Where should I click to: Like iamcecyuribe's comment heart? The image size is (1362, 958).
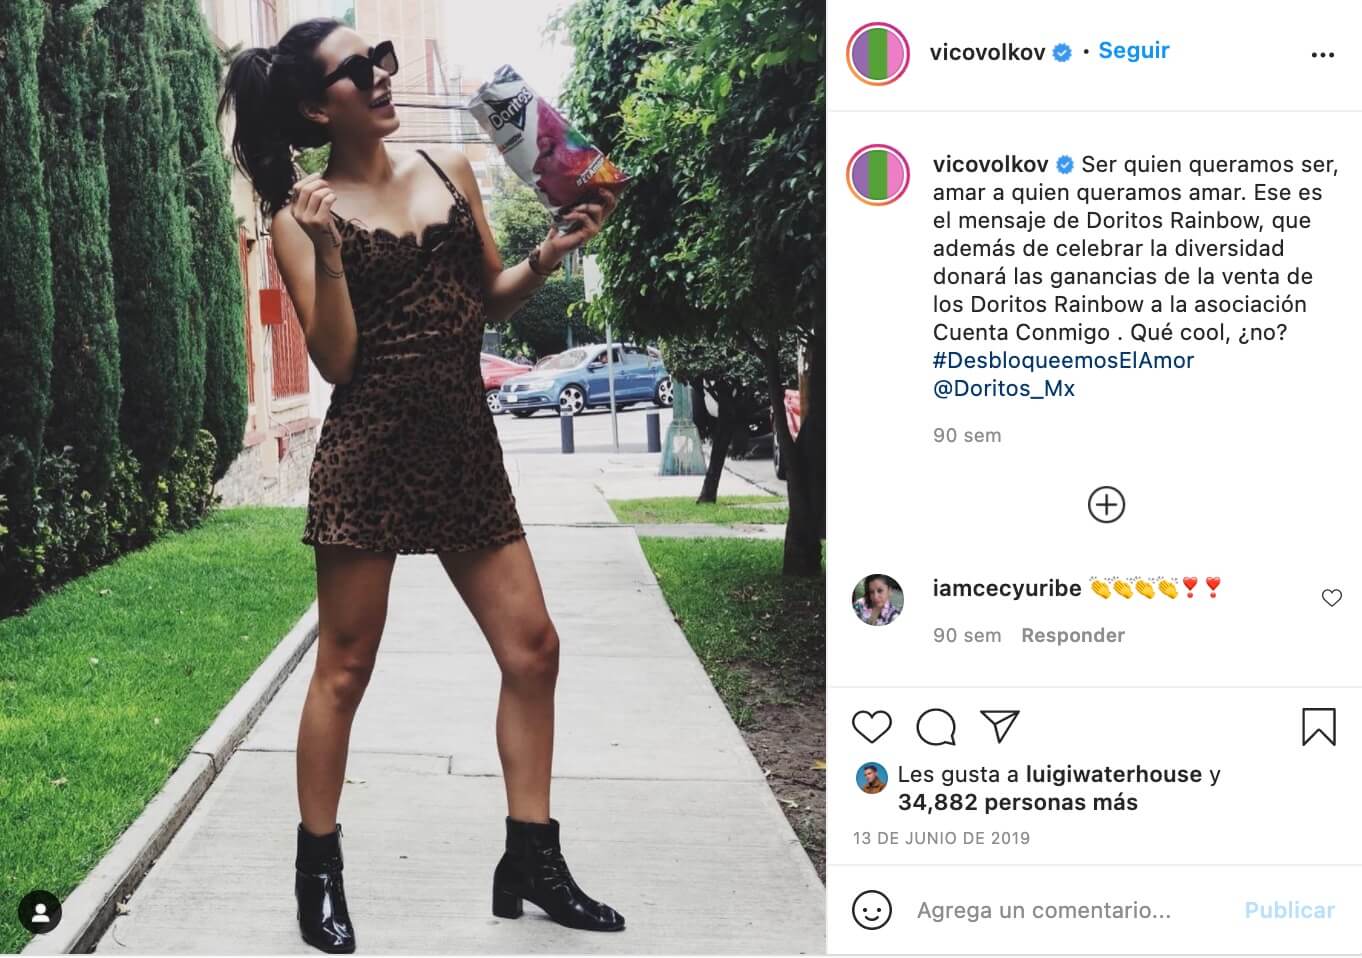coord(1331,598)
